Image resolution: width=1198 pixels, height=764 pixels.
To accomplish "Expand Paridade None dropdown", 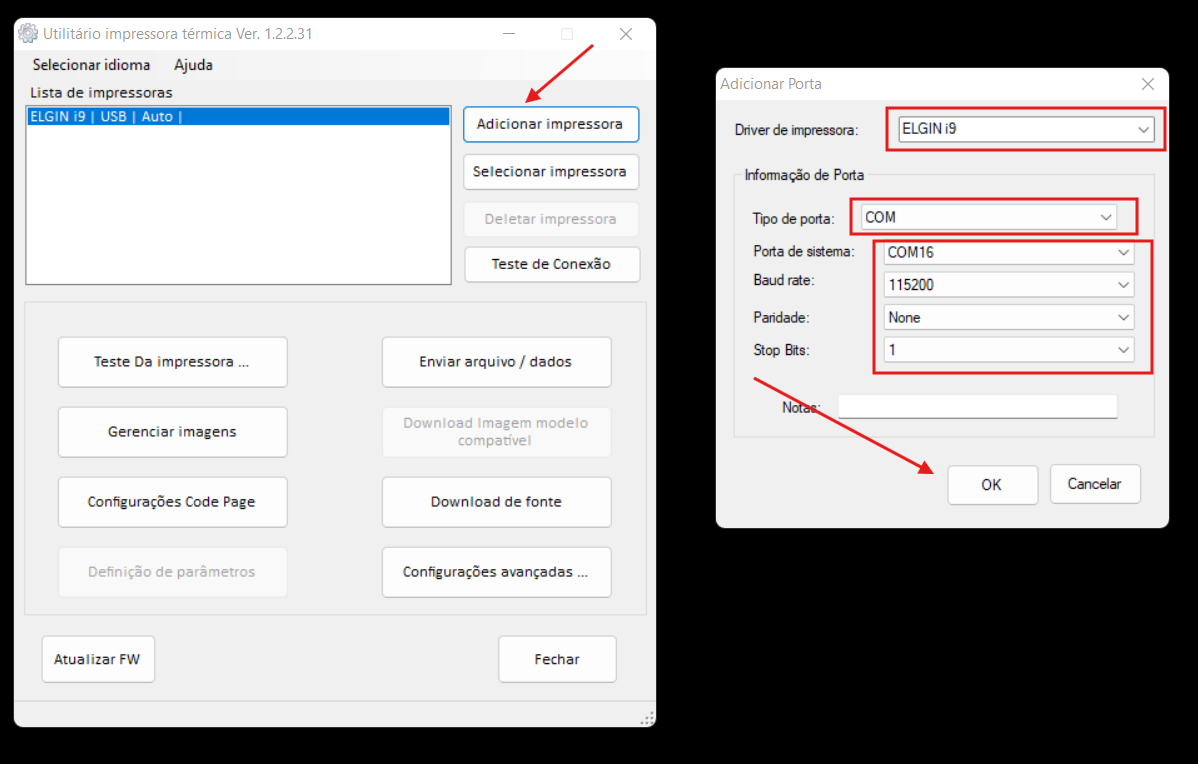I will (1008, 317).
